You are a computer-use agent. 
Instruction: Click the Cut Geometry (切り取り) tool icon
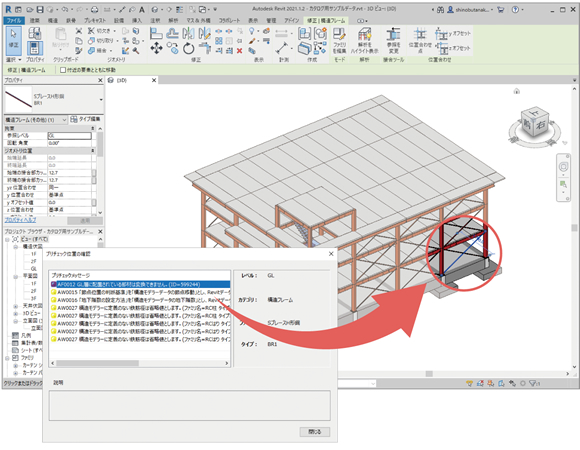pyautogui.click(x=91, y=41)
